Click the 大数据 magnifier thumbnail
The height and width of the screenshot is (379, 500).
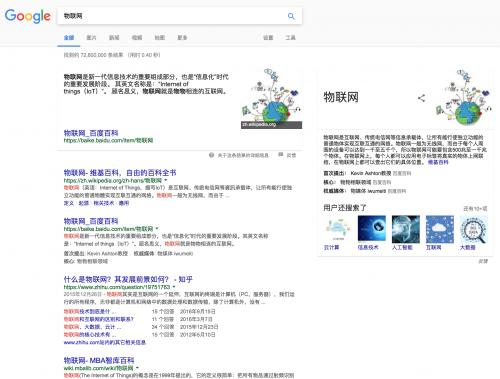pyautogui.click(x=474, y=229)
